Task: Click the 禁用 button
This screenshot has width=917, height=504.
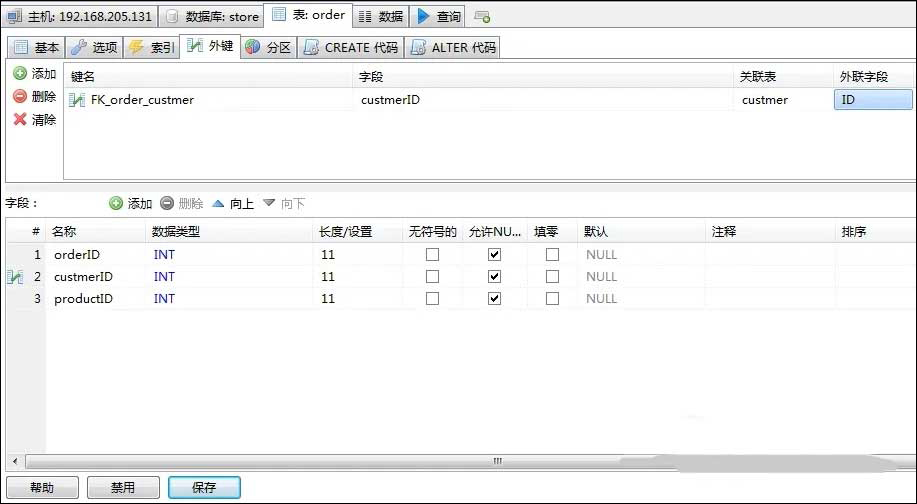Action: click(x=123, y=487)
